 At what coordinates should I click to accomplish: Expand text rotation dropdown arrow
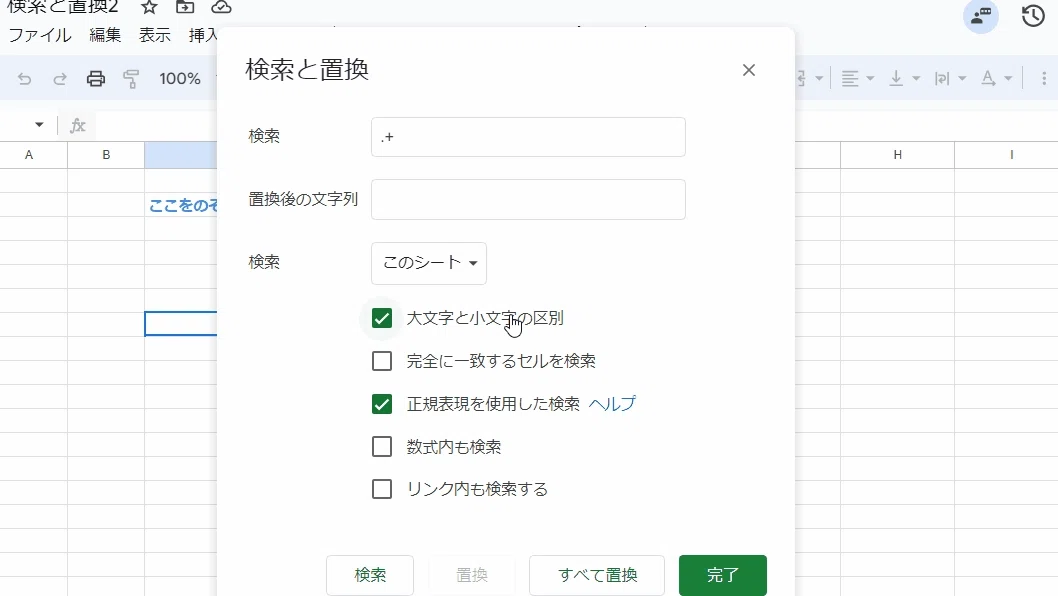point(1008,79)
